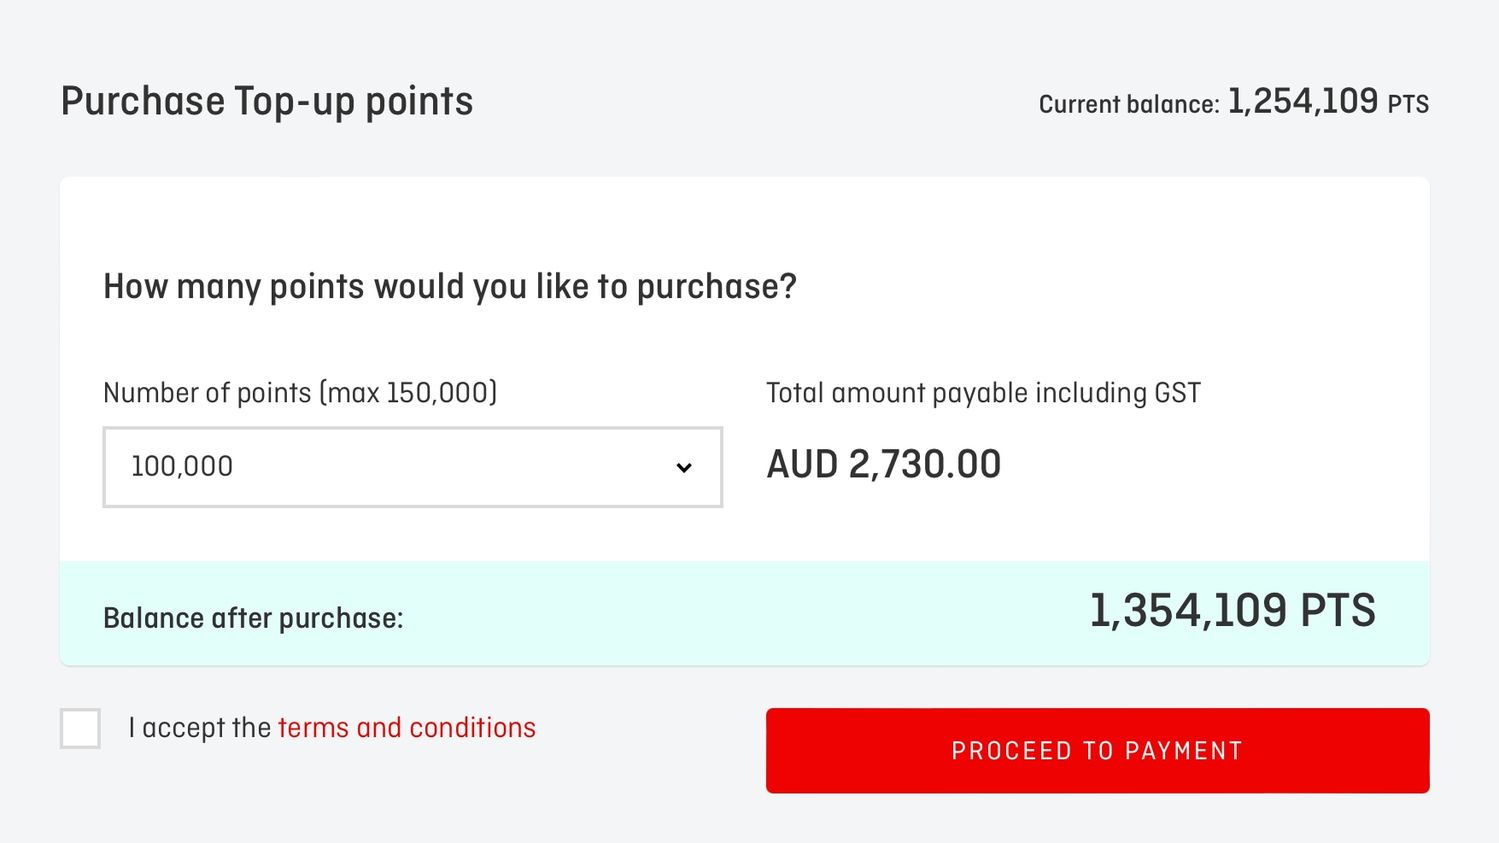Tick the terms and conditions checkbox
Viewport: 1499px width, 843px height.
point(80,728)
